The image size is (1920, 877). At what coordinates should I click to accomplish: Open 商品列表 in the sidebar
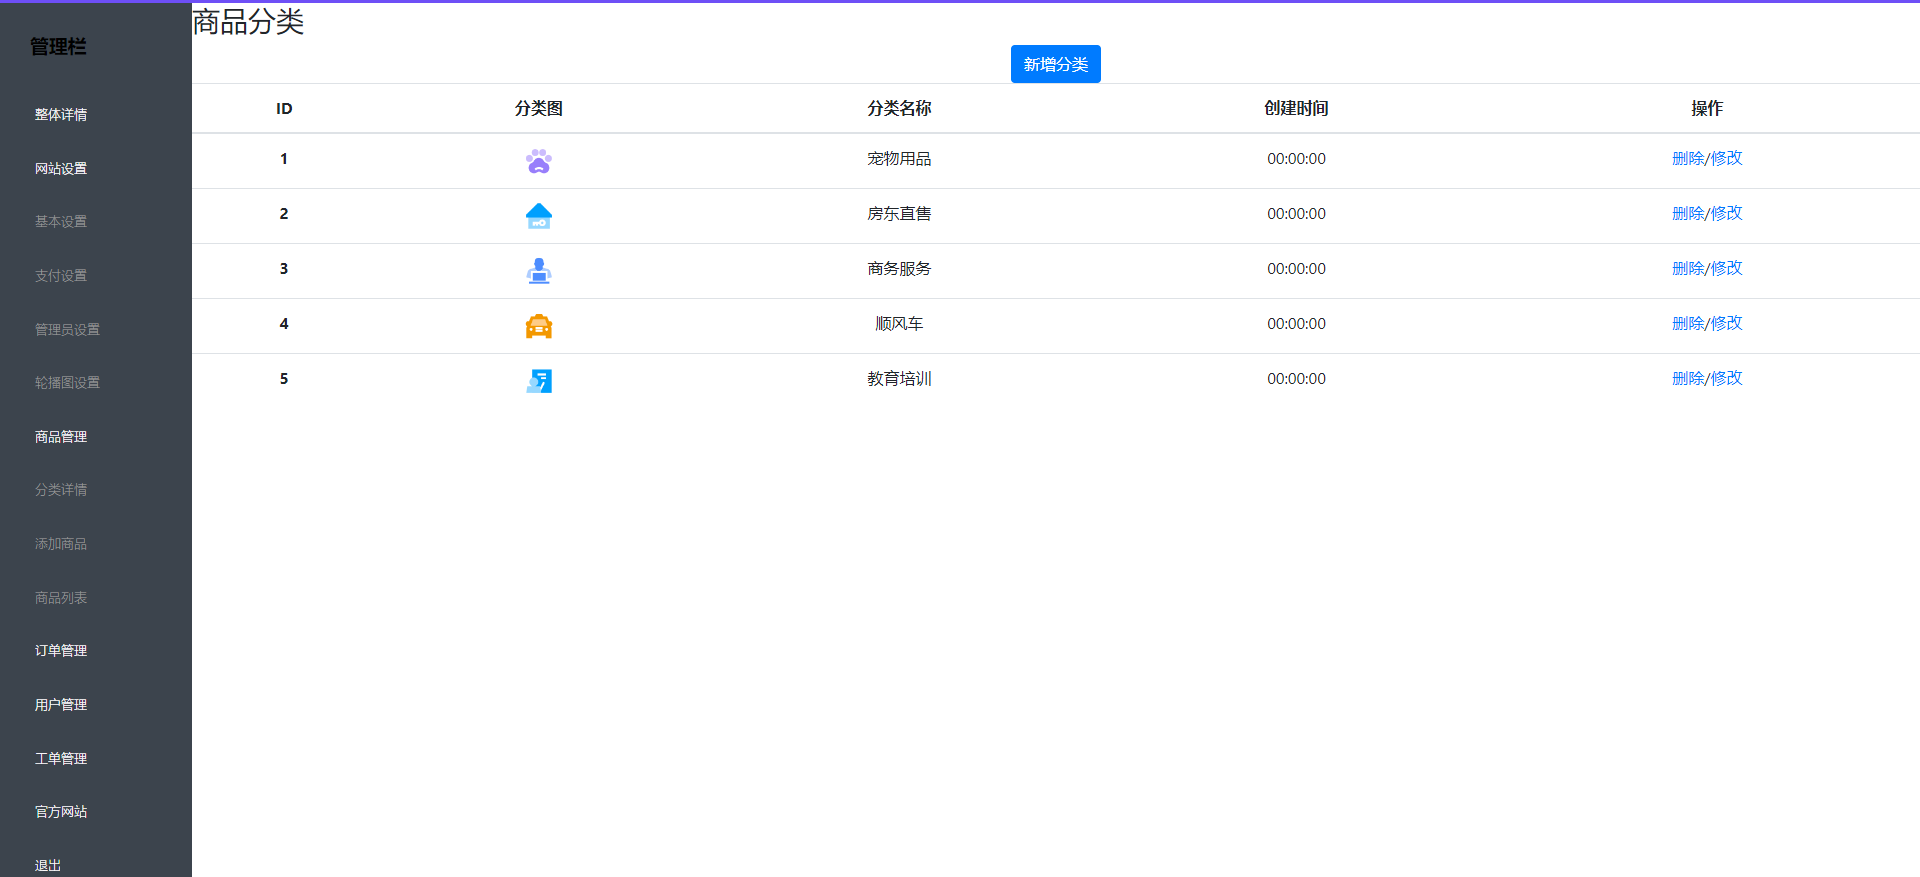61,598
